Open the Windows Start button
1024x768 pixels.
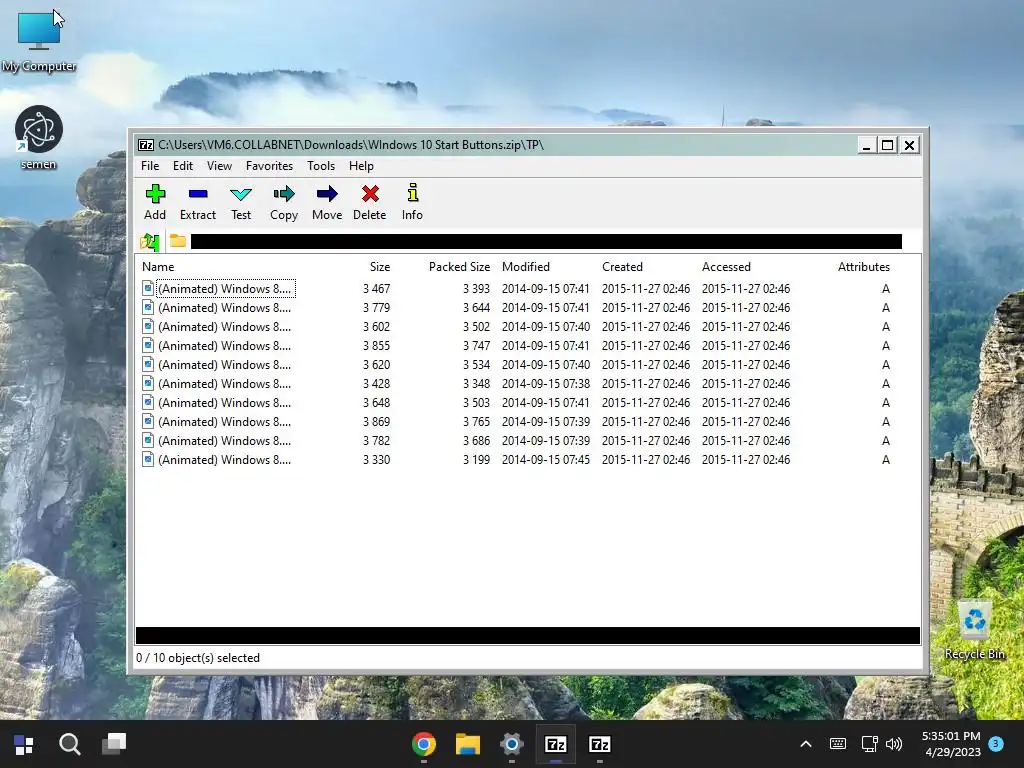click(24, 744)
